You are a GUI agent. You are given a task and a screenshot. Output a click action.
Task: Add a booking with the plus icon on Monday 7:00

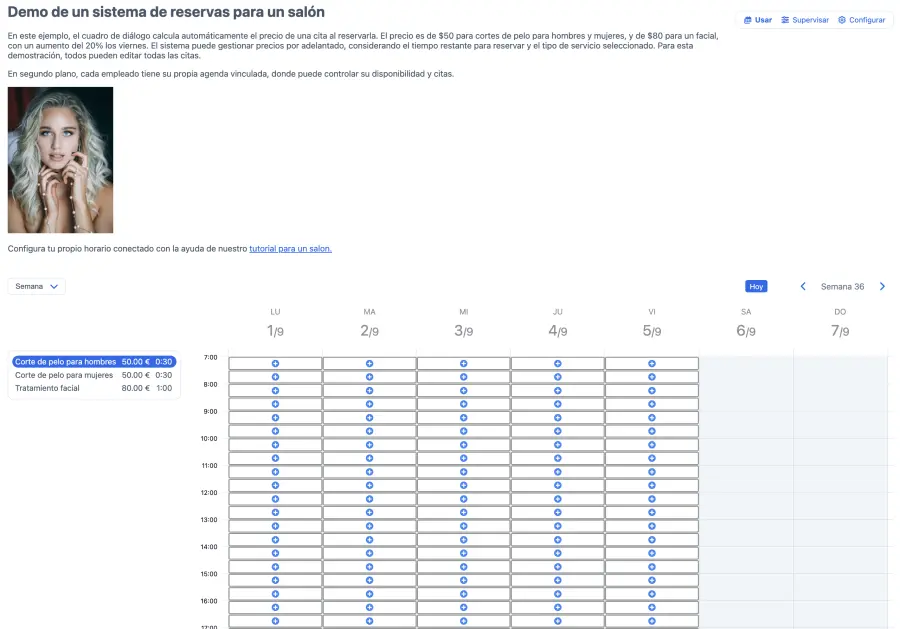tap(275, 362)
